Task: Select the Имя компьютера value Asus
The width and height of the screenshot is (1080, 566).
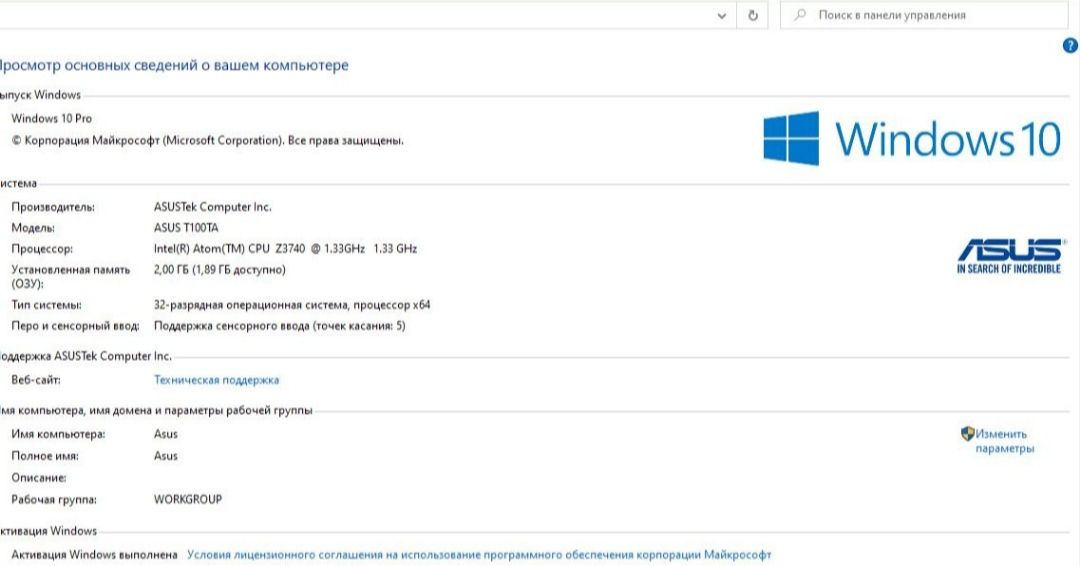Action: (x=165, y=434)
